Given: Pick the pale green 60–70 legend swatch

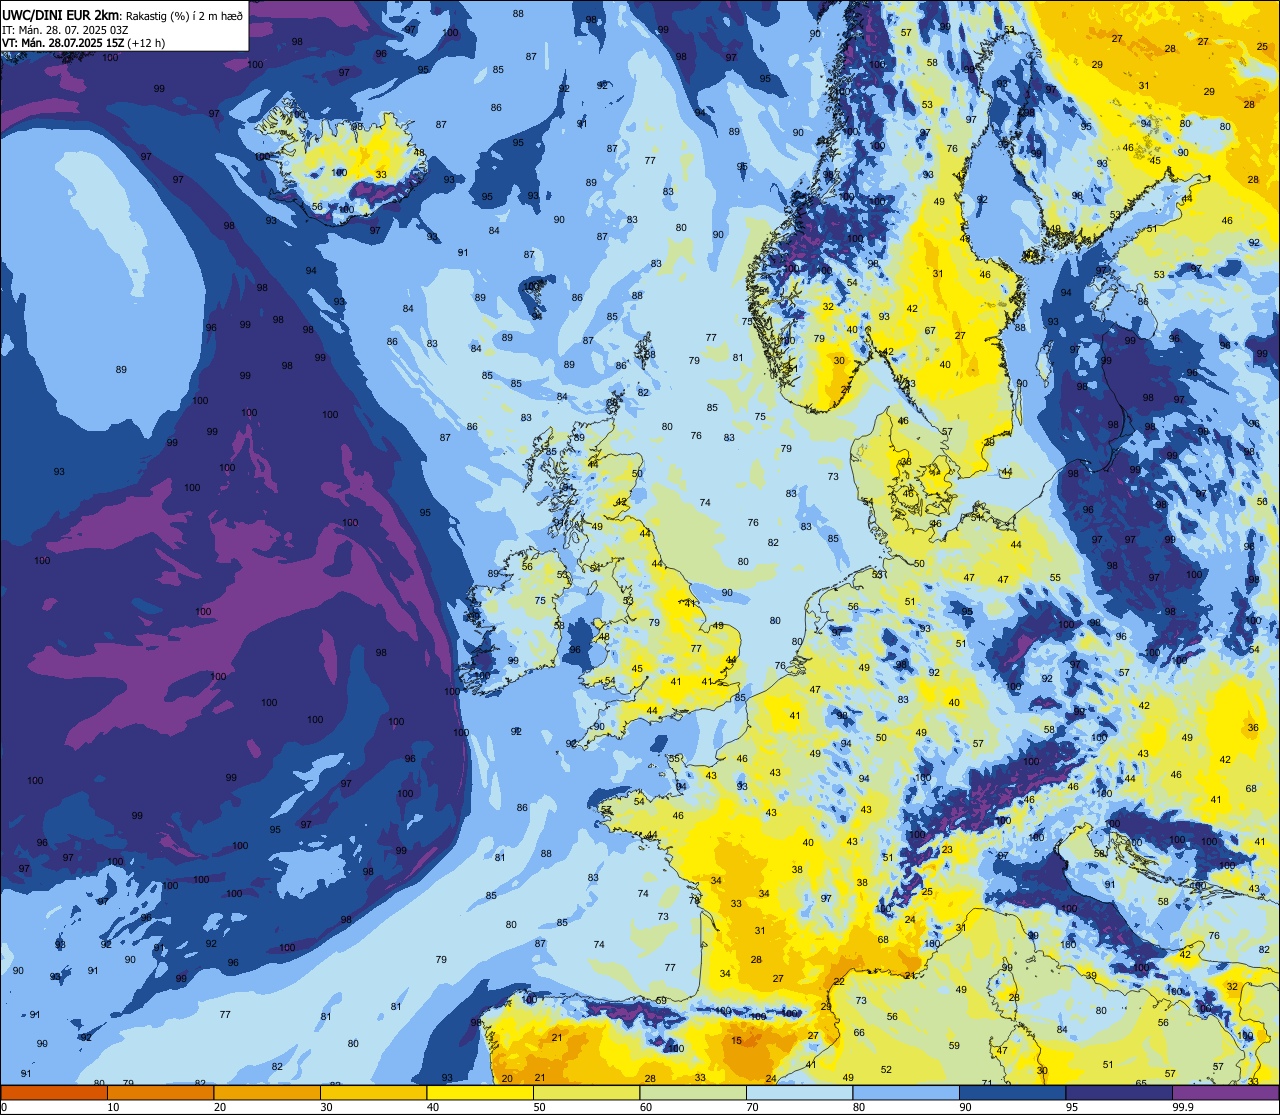Looking at the screenshot, I should click(x=692, y=1093).
